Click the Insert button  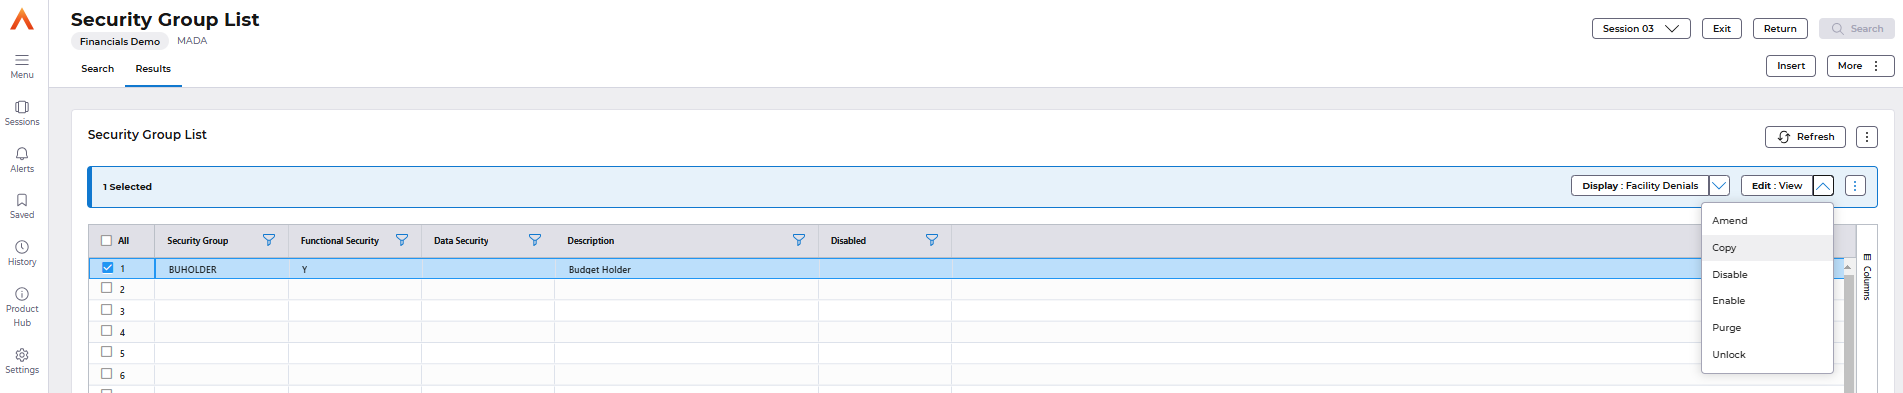1791,66
